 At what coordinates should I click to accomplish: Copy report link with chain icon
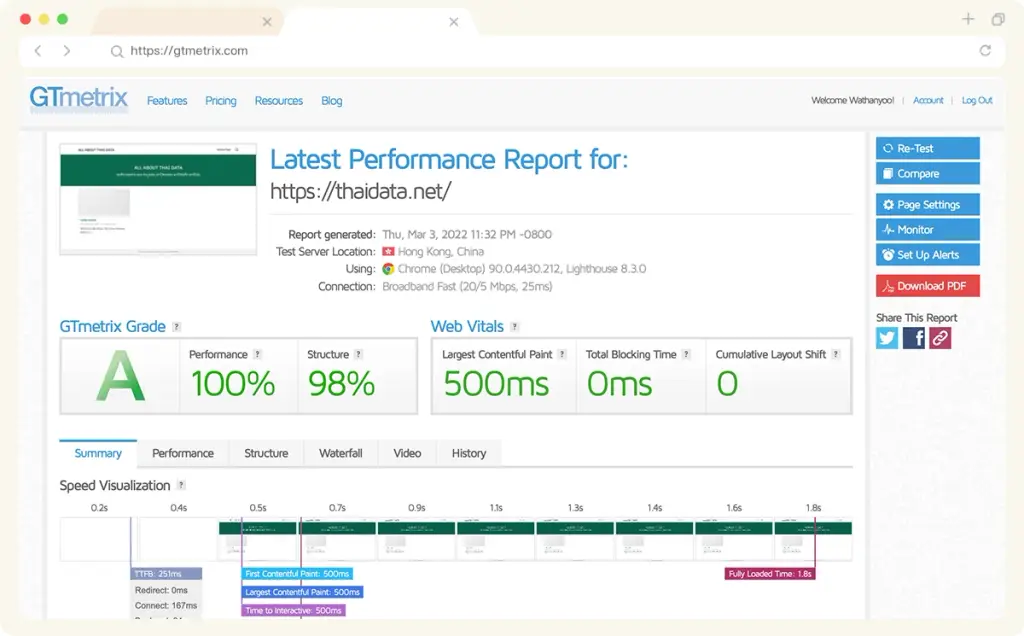click(x=940, y=338)
